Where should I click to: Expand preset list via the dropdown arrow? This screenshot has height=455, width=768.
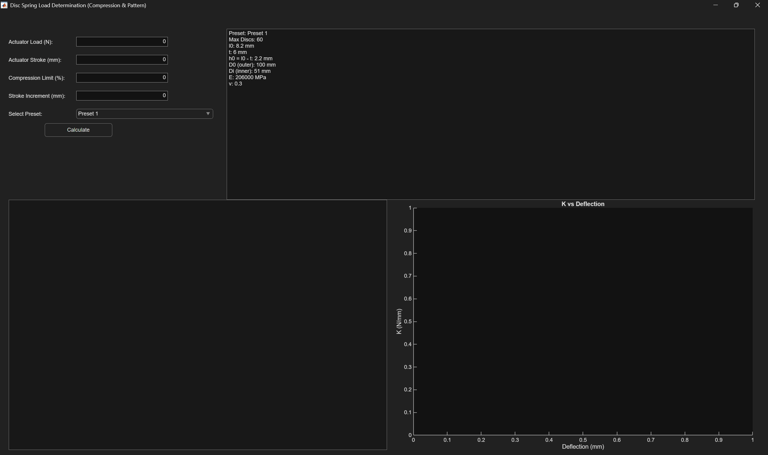pyautogui.click(x=208, y=114)
